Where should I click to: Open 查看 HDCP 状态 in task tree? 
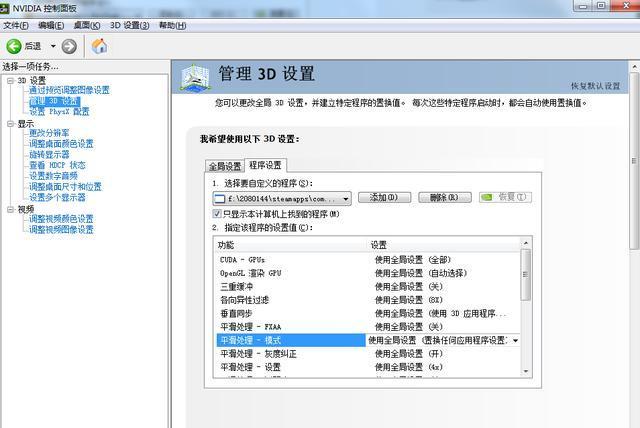click(57, 165)
